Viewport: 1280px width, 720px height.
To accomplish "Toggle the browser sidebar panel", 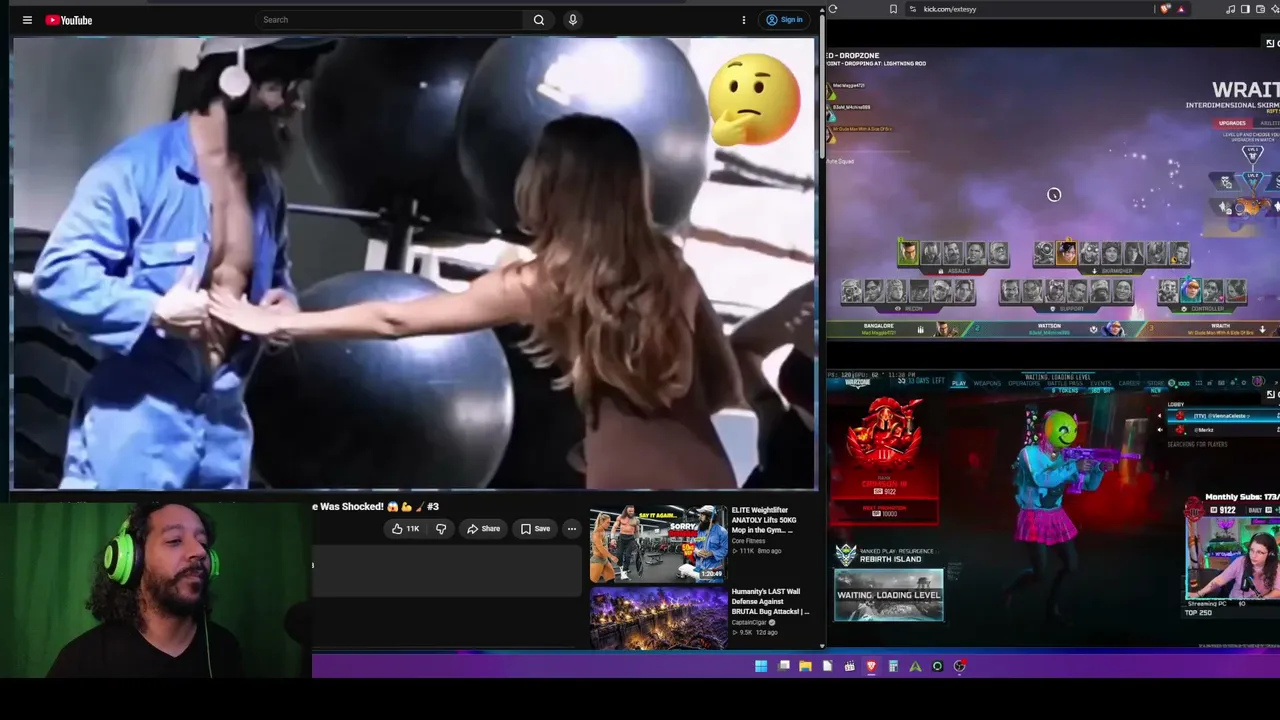I will (x=1245, y=9).
